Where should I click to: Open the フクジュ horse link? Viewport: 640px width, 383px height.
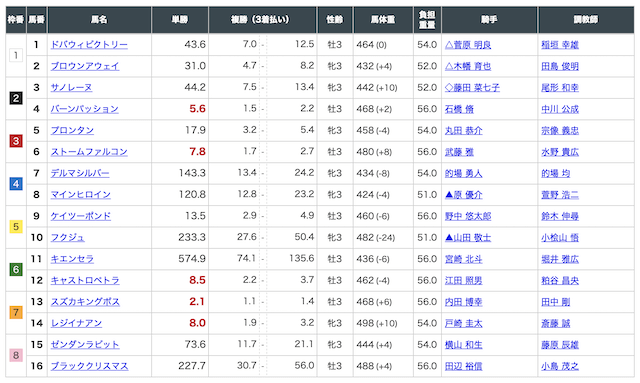coord(68,238)
